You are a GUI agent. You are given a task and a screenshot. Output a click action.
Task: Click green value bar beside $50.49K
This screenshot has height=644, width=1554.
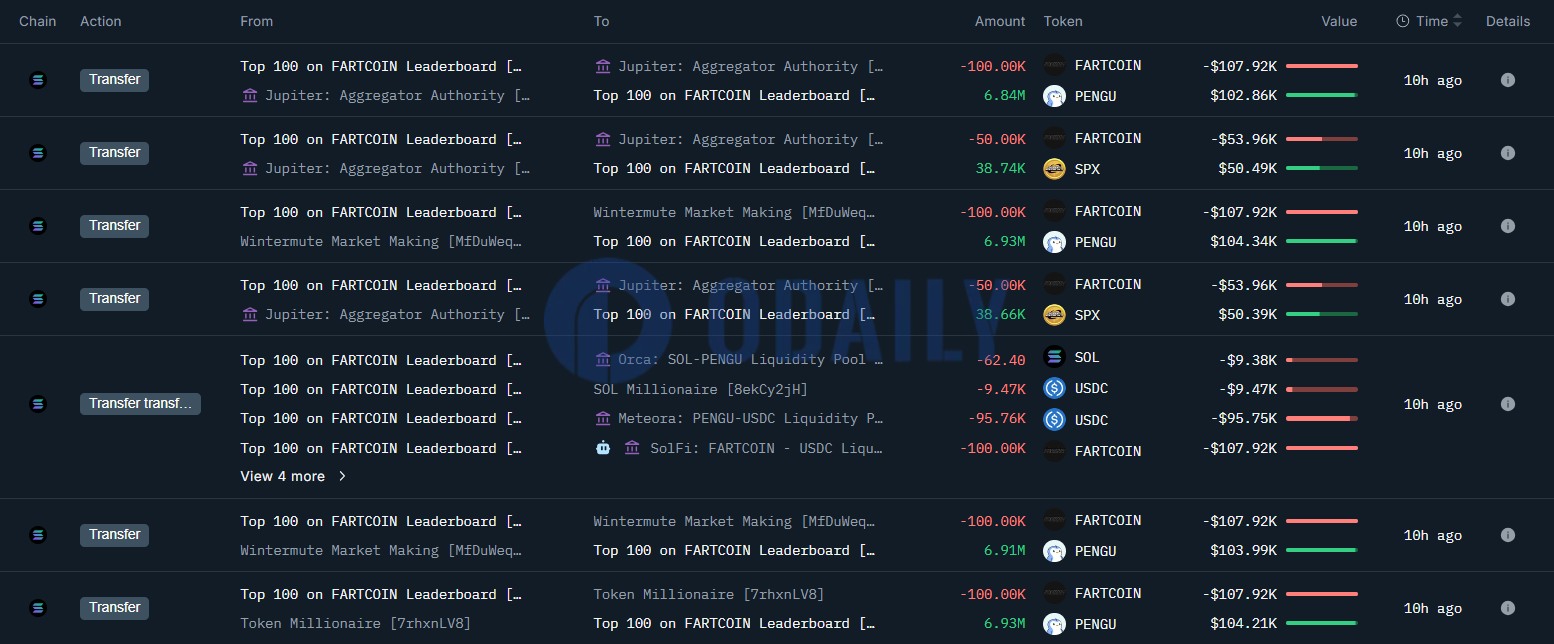(1321, 168)
